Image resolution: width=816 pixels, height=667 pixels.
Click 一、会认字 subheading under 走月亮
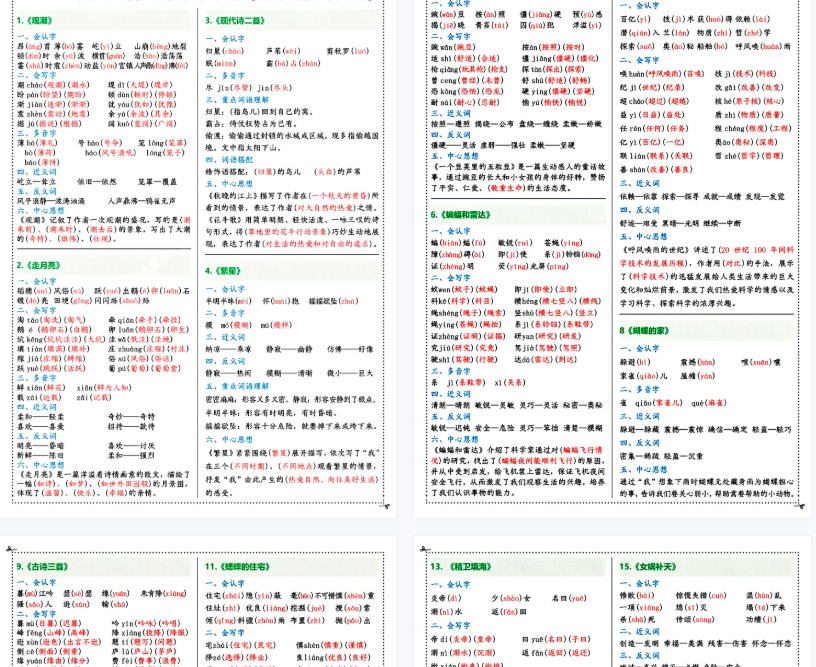37,281
